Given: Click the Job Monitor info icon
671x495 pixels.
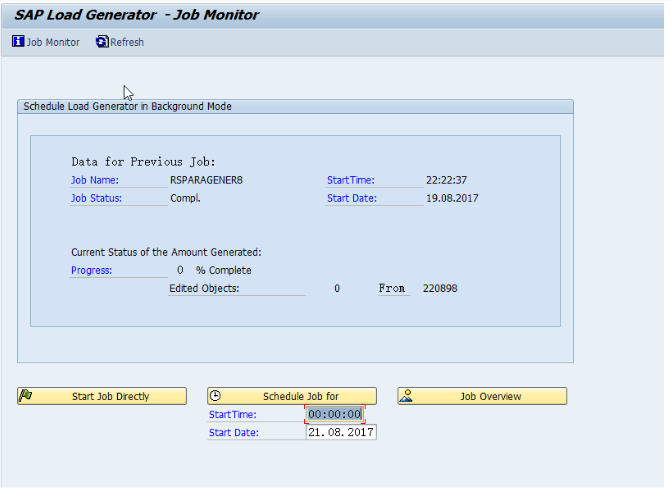Looking at the screenshot, I should (x=18, y=42).
